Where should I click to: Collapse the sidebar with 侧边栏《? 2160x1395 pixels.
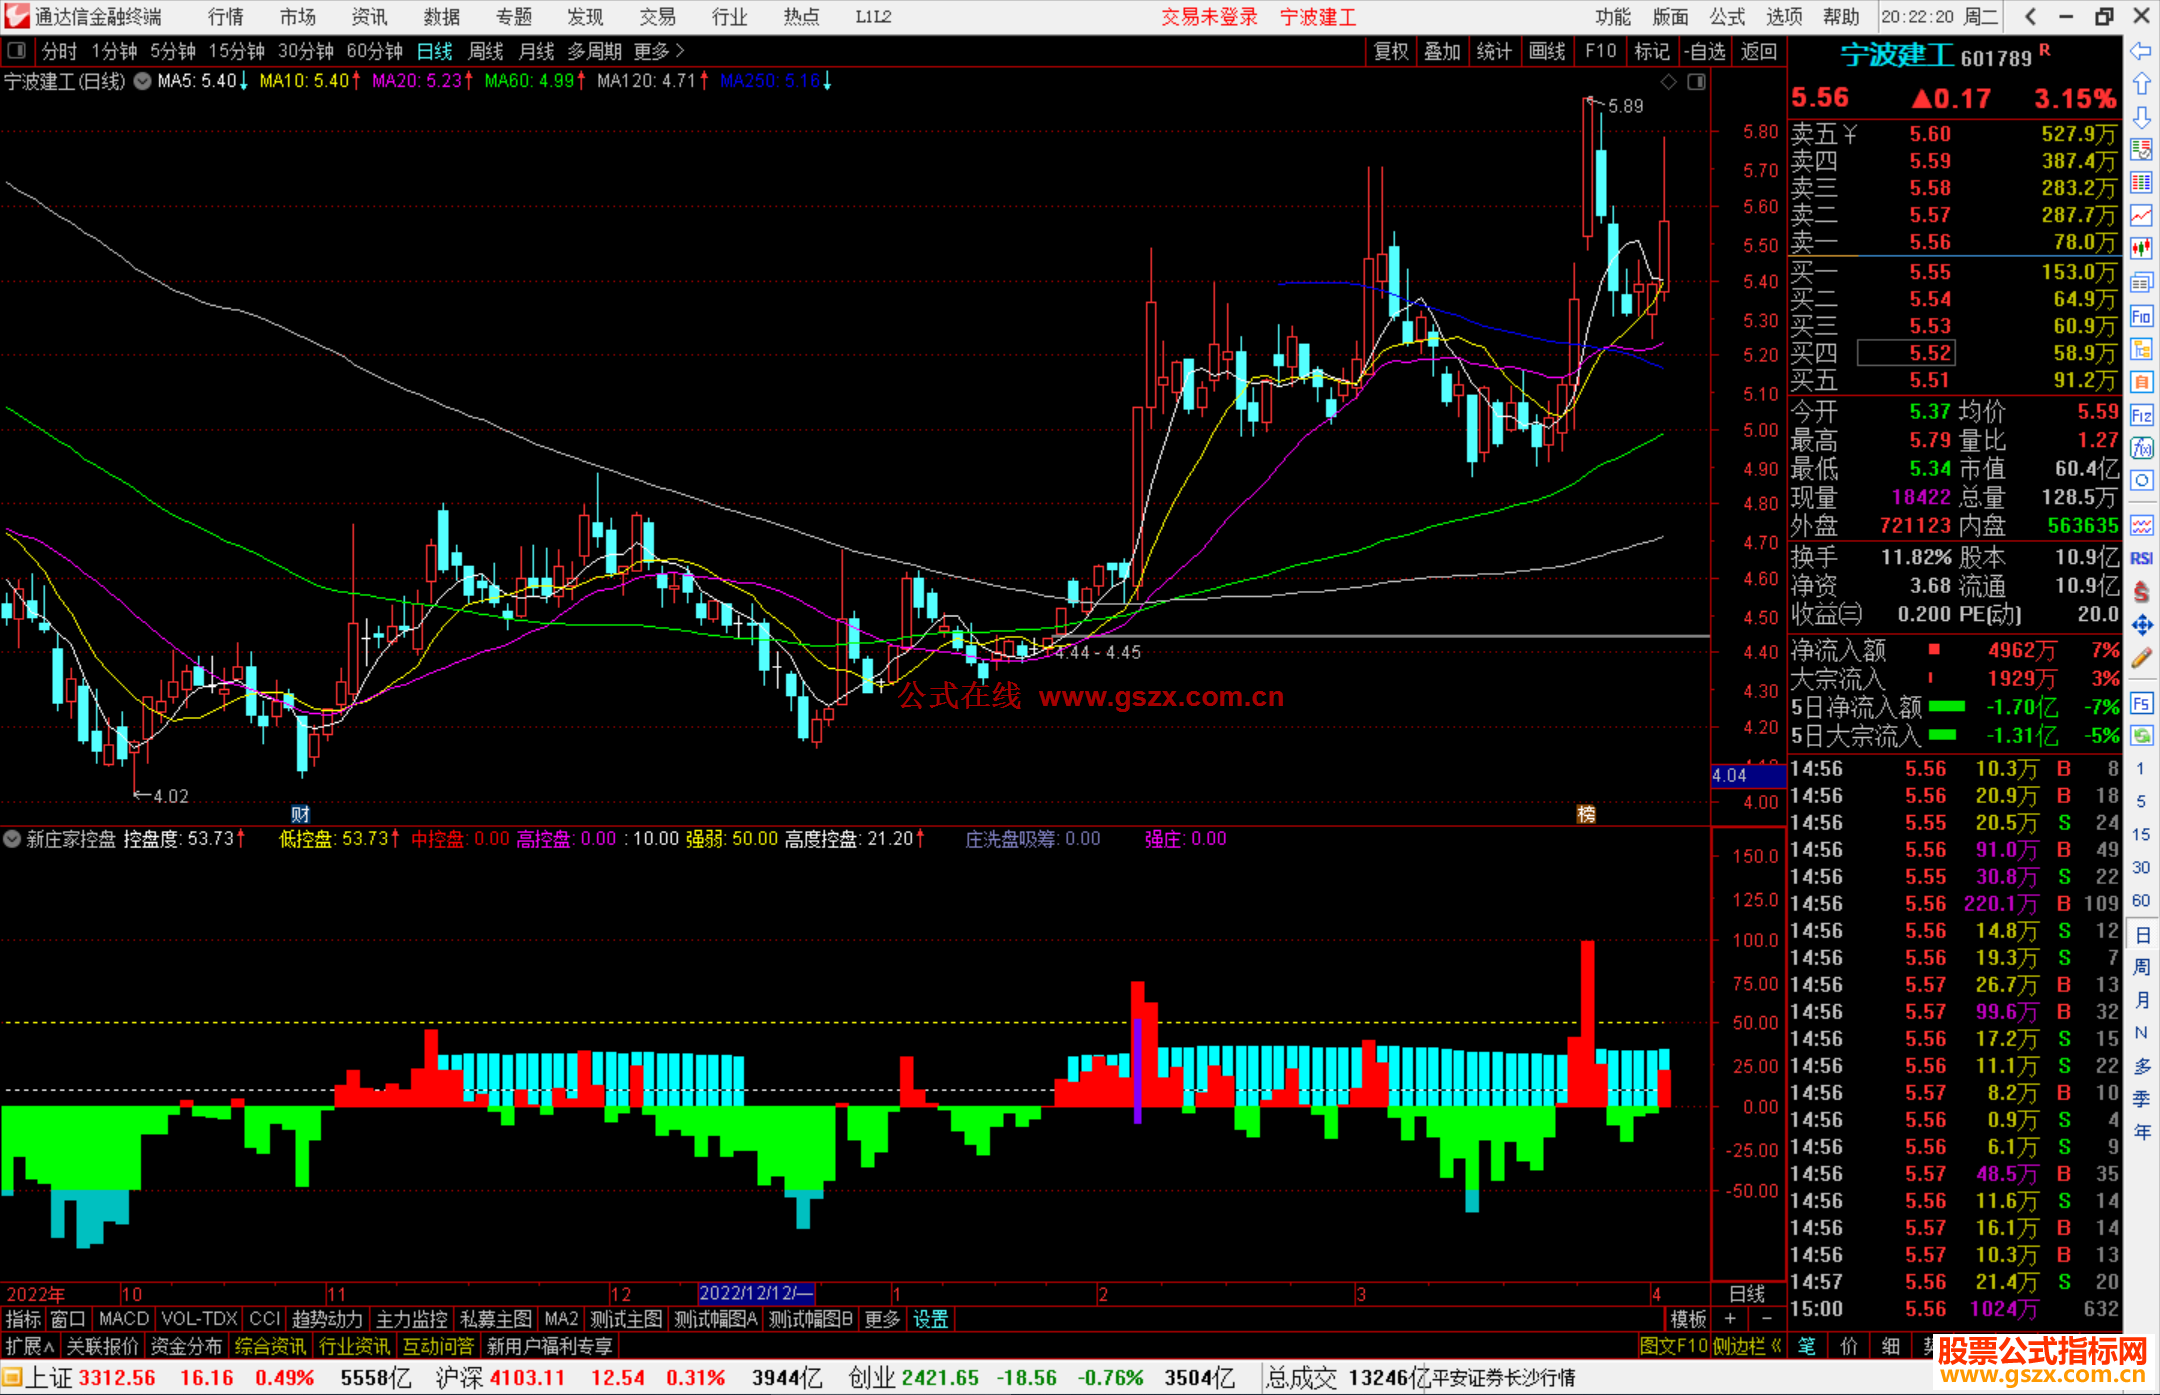pos(1748,1346)
